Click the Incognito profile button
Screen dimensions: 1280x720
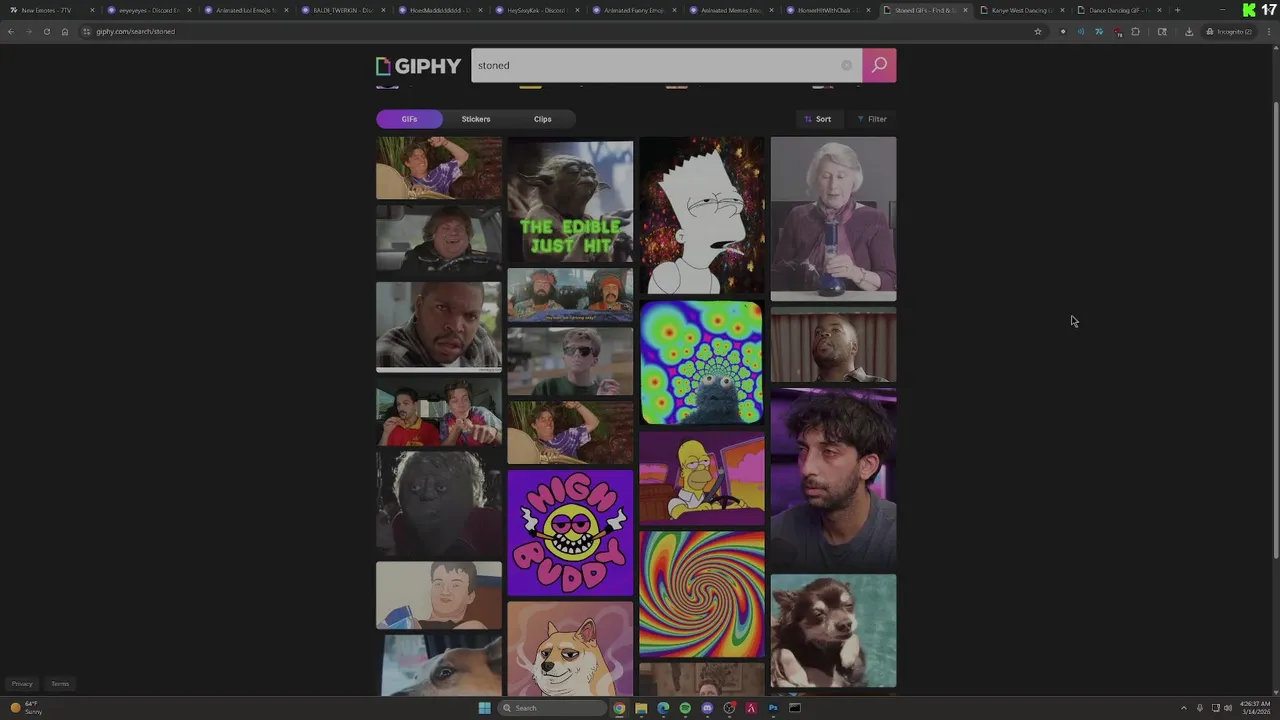click(x=1229, y=31)
